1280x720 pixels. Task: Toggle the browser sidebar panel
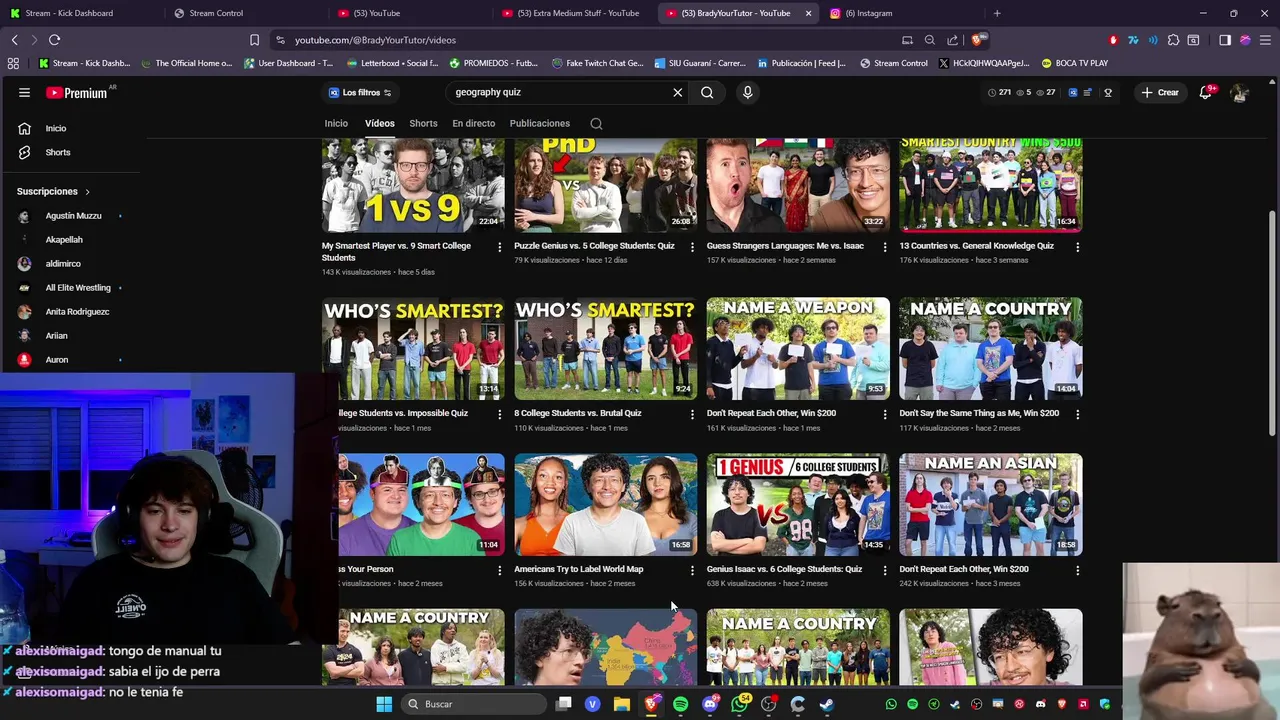[x=1225, y=40]
